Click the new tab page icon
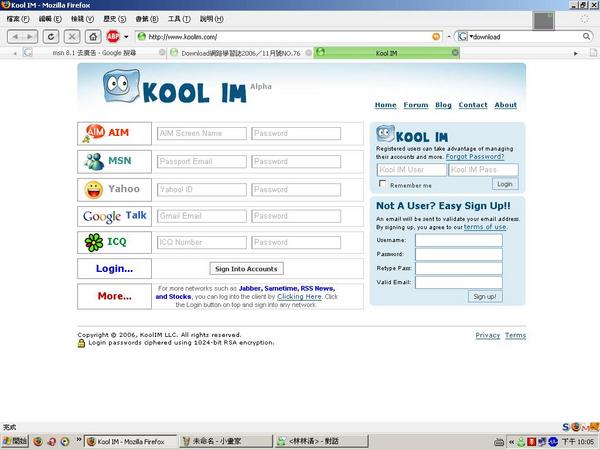This screenshot has height=450, width=600. pyautogui.click(x=593, y=52)
